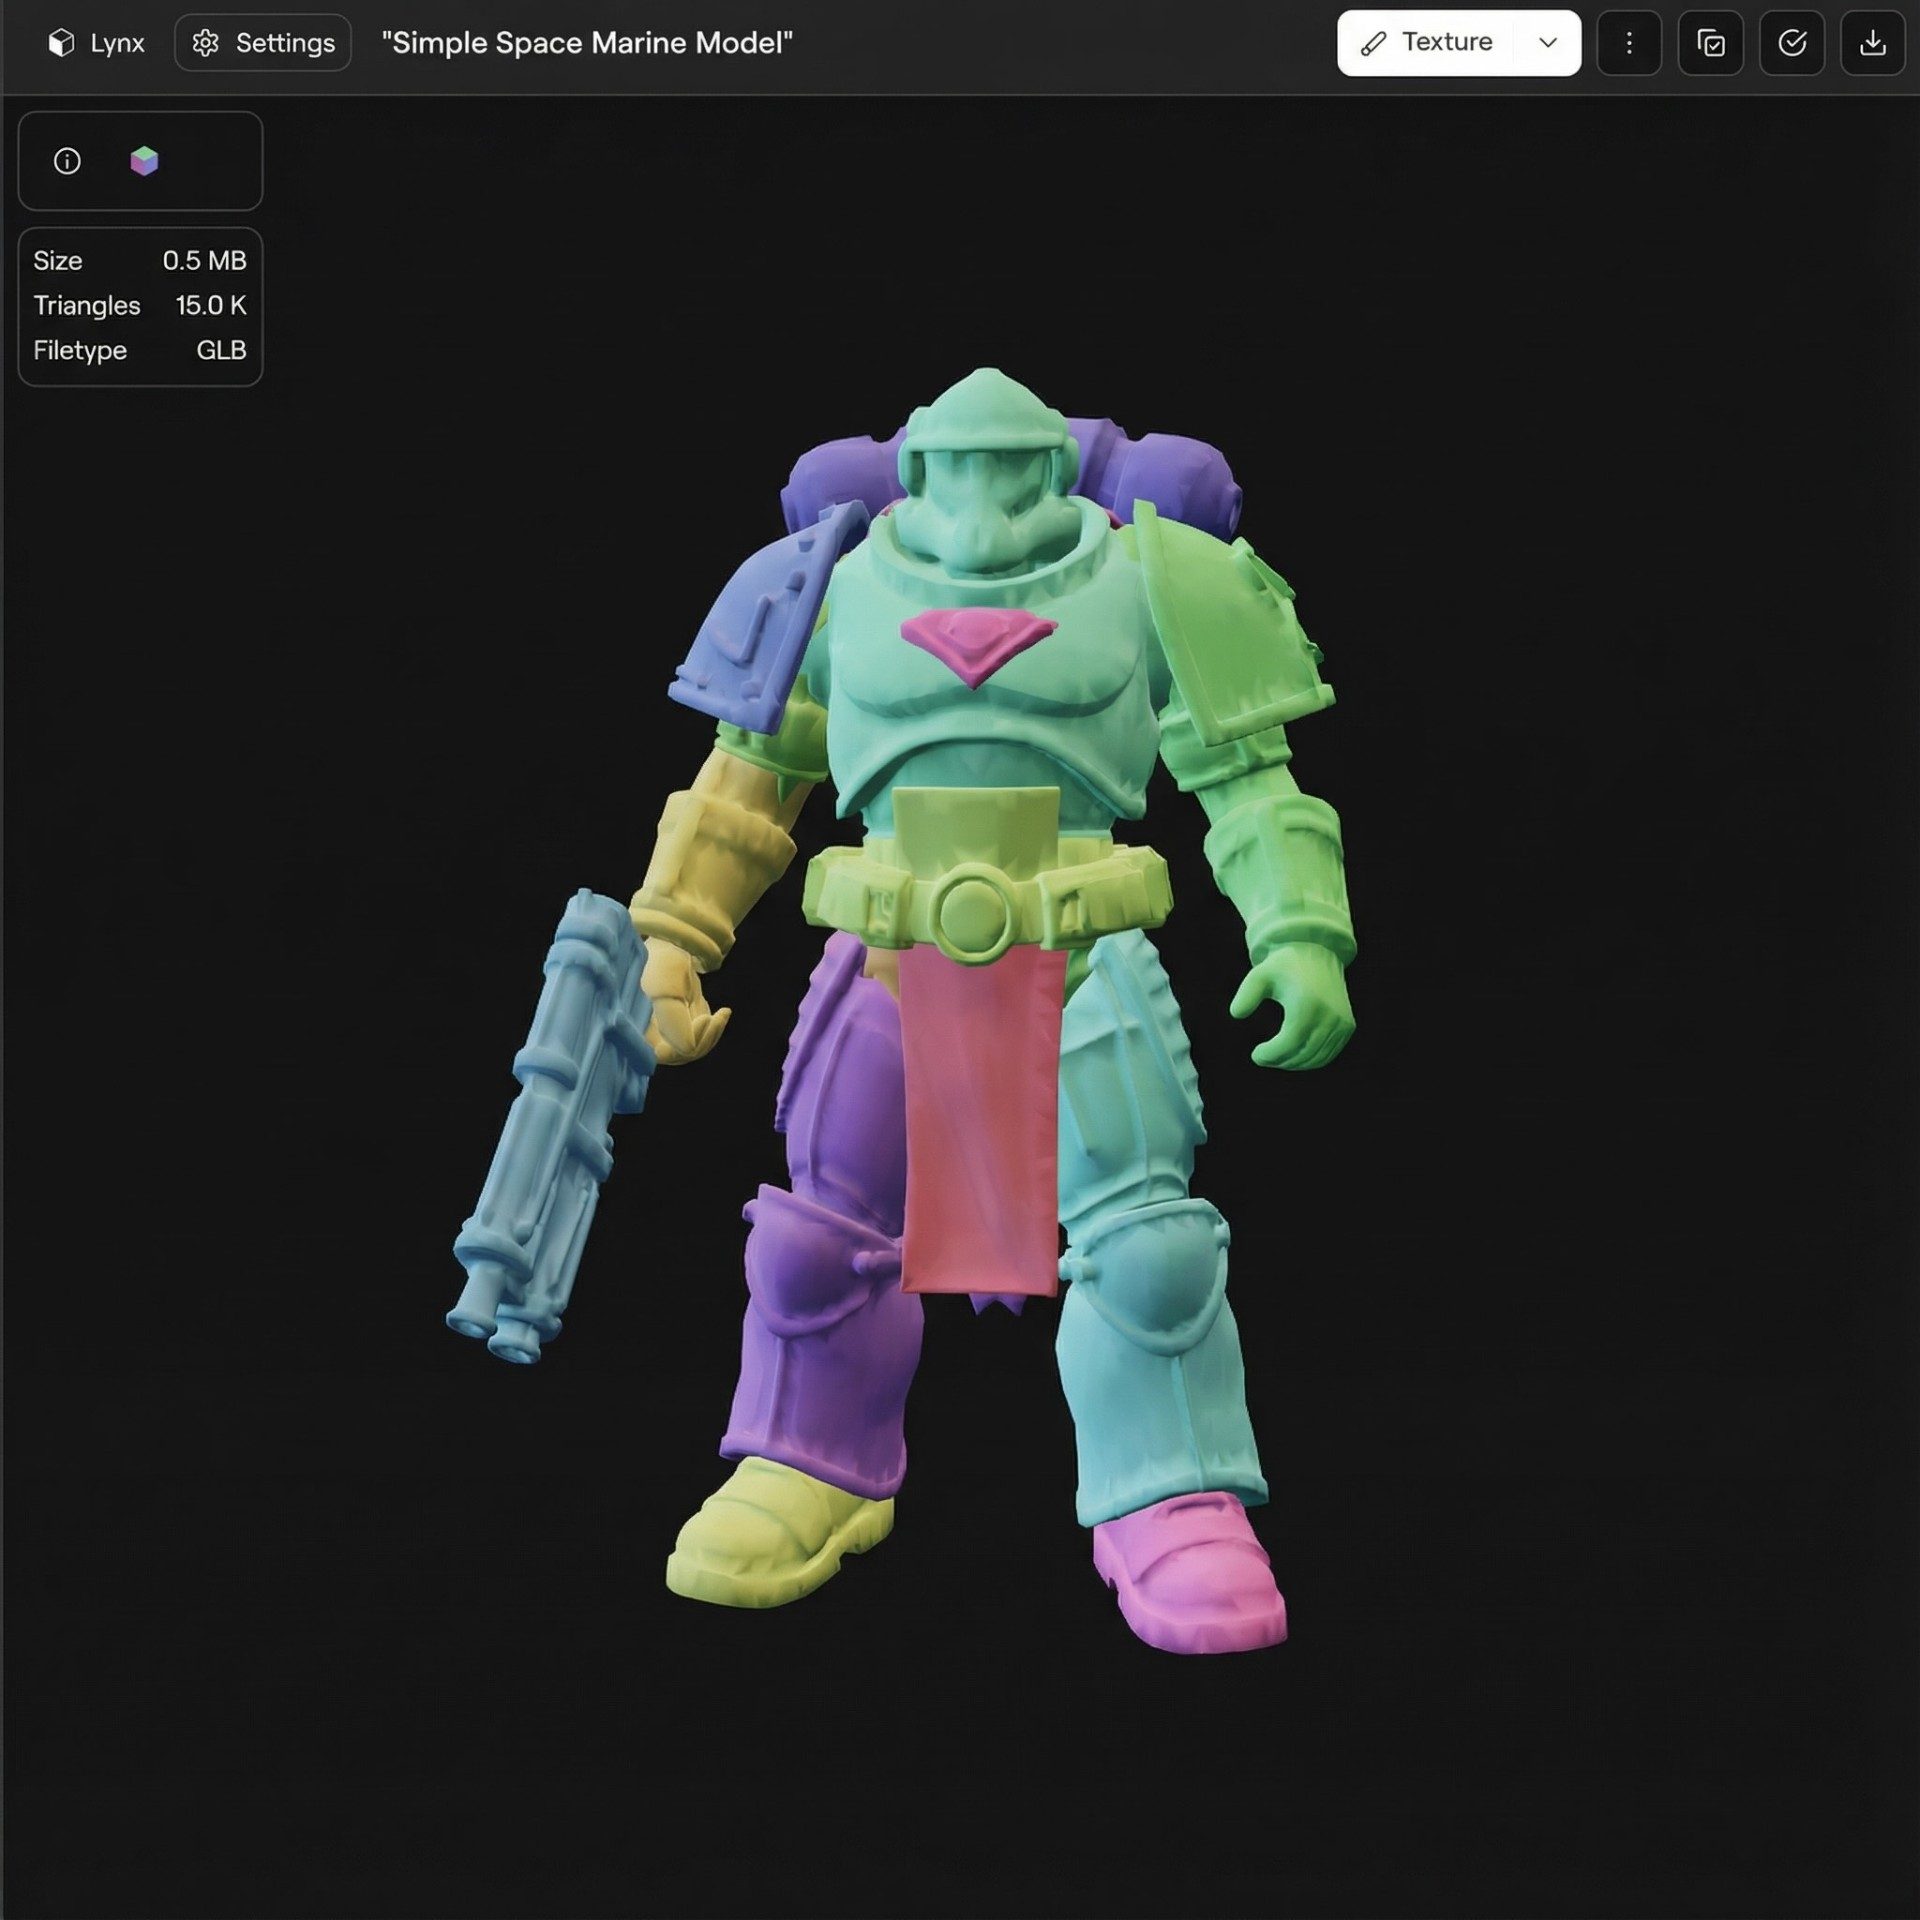The height and width of the screenshot is (1920, 1920).
Task: Open the Settings panel
Action: coord(263,43)
